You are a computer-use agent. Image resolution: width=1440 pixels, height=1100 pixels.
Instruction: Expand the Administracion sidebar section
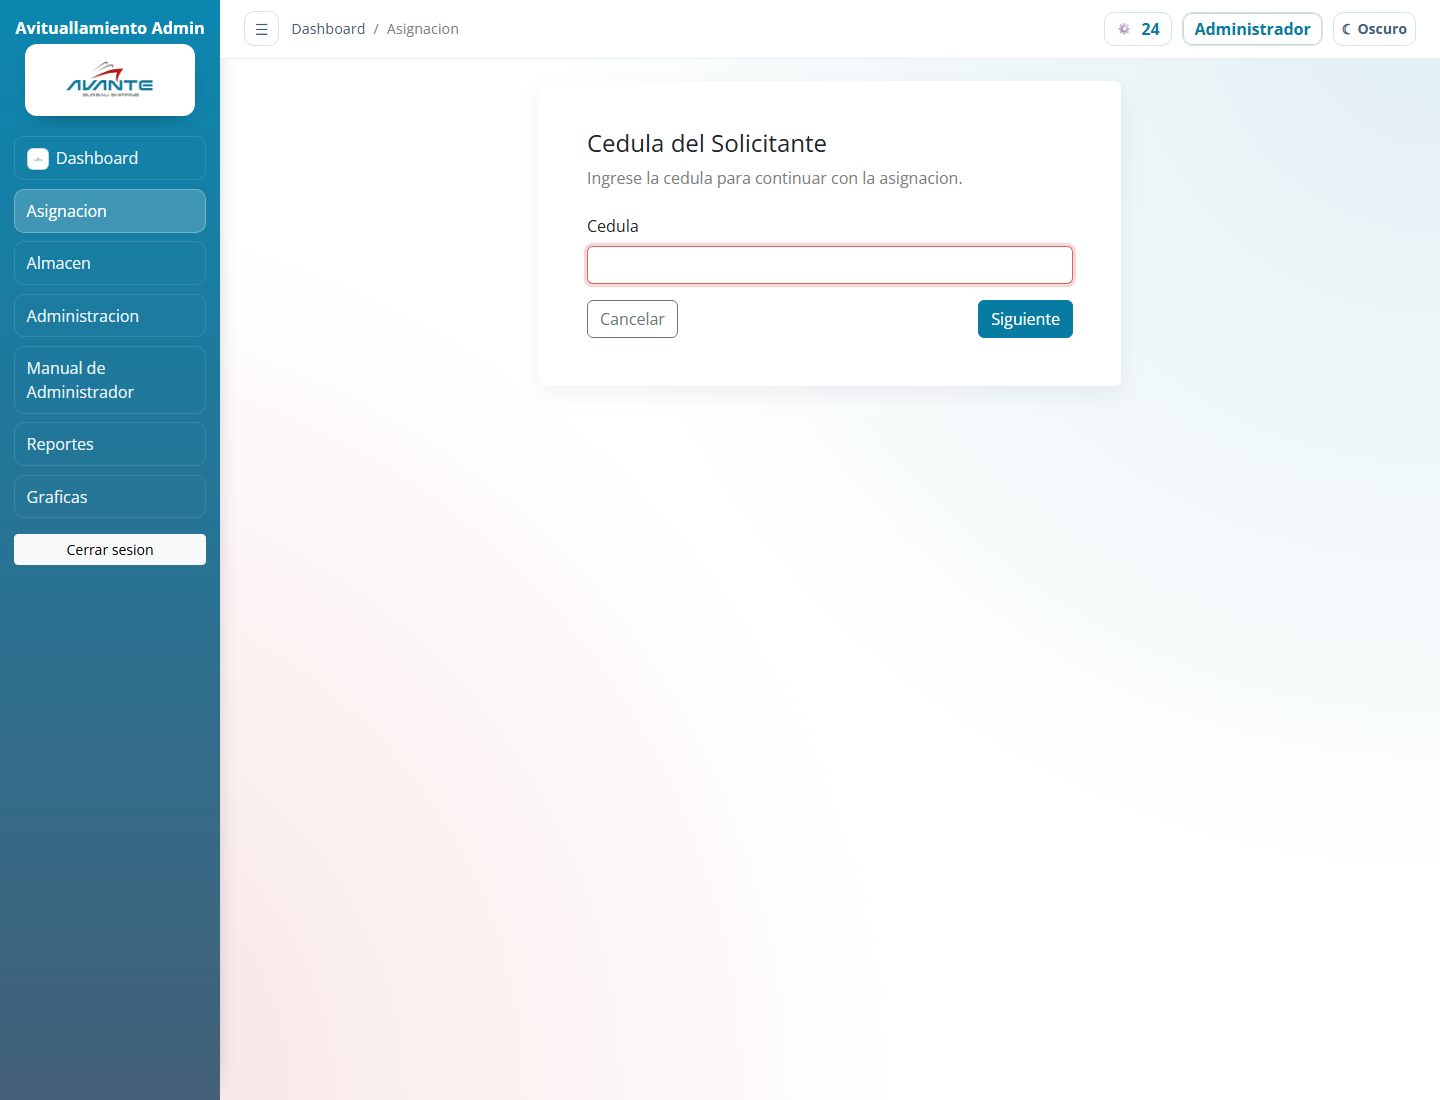pos(110,316)
